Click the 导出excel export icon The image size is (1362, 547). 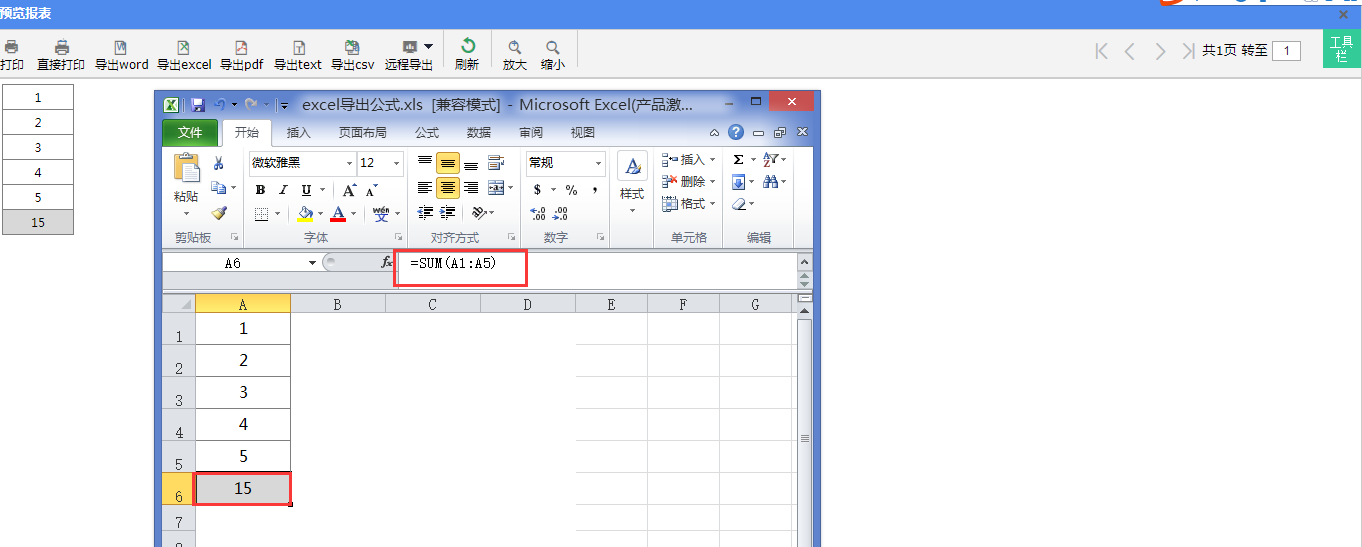(x=184, y=48)
